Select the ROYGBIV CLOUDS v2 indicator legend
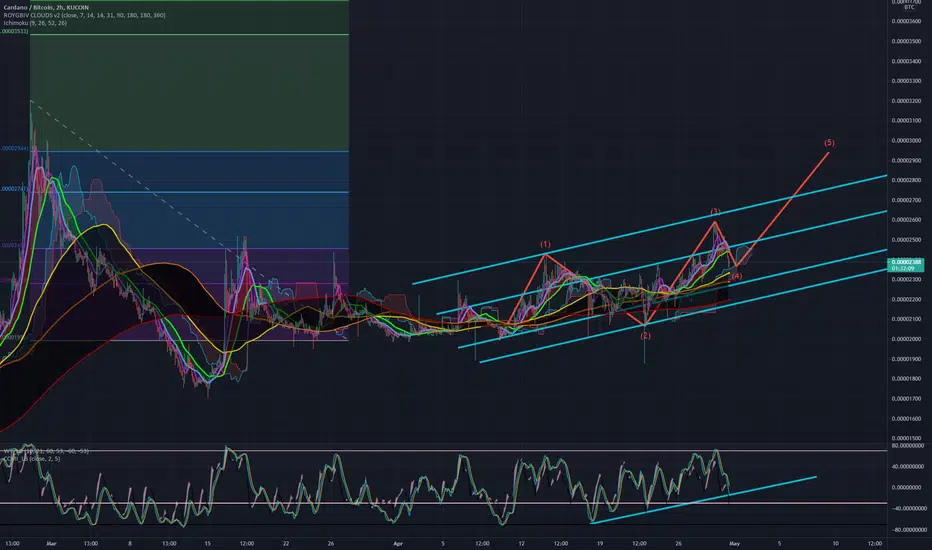This screenshot has width=932, height=550. 84,15
